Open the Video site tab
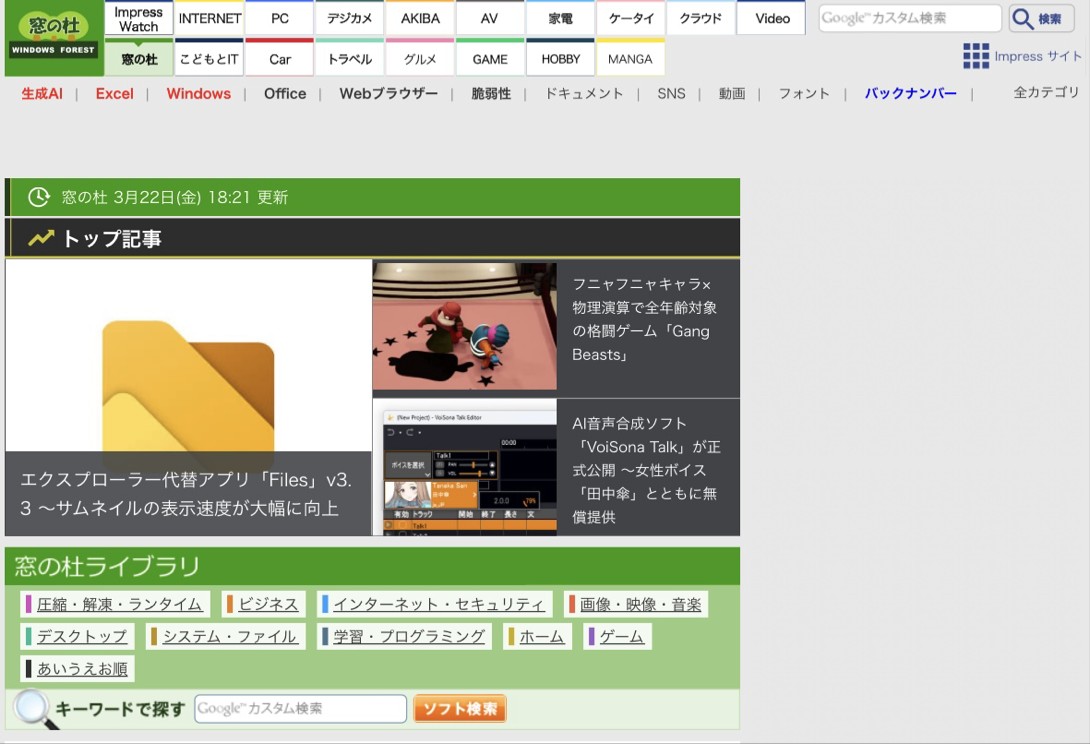The height and width of the screenshot is (744, 1090). (772, 19)
